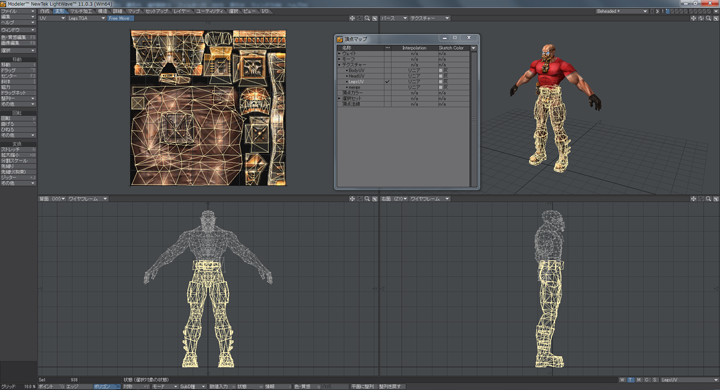Click the UV viewport pan (move) icon

[352, 18]
